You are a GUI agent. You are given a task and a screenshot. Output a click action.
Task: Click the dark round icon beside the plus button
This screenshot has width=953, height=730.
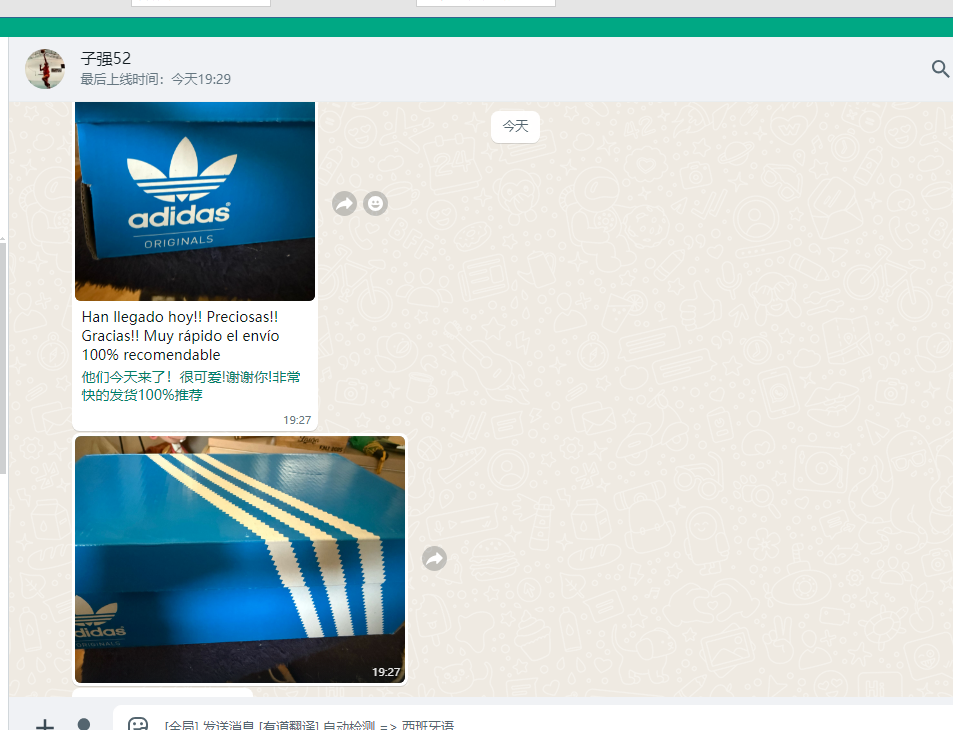(x=84, y=724)
